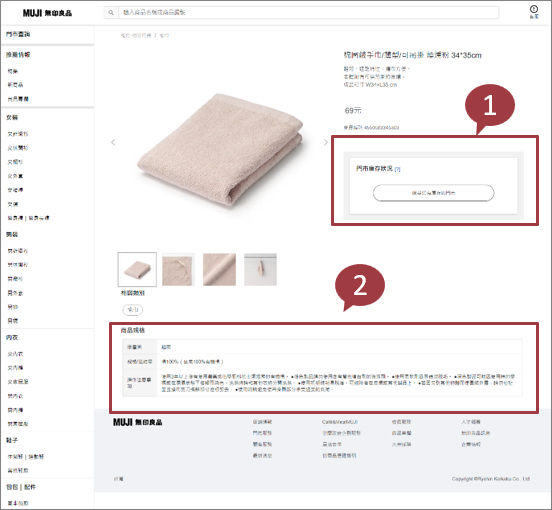
Task: Open the member icon at top right
Action: pos(534,11)
